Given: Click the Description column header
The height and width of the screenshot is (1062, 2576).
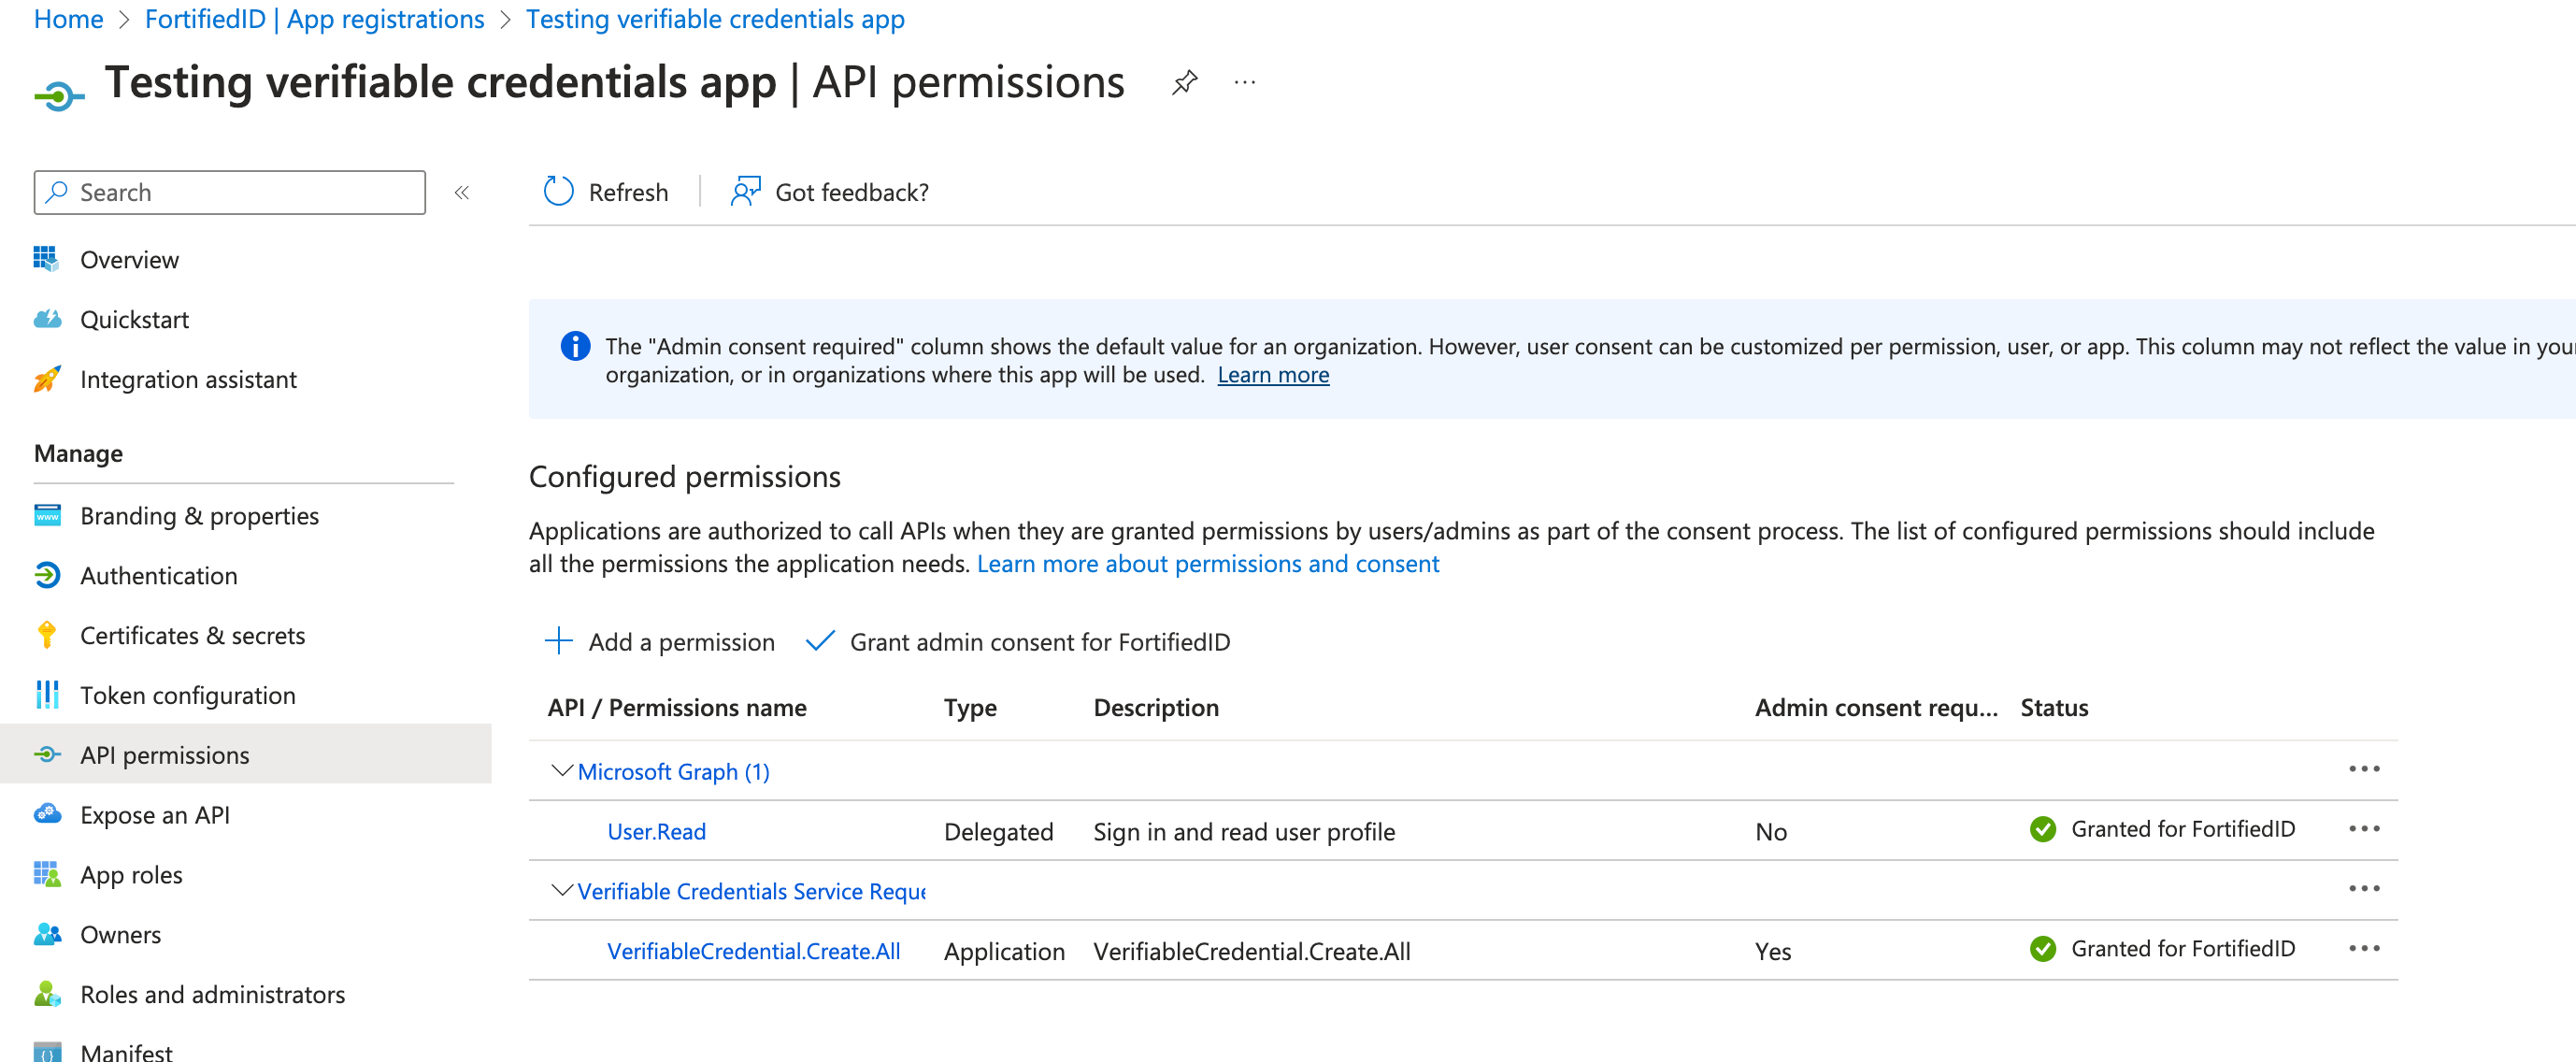Looking at the screenshot, I should tap(1156, 707).
